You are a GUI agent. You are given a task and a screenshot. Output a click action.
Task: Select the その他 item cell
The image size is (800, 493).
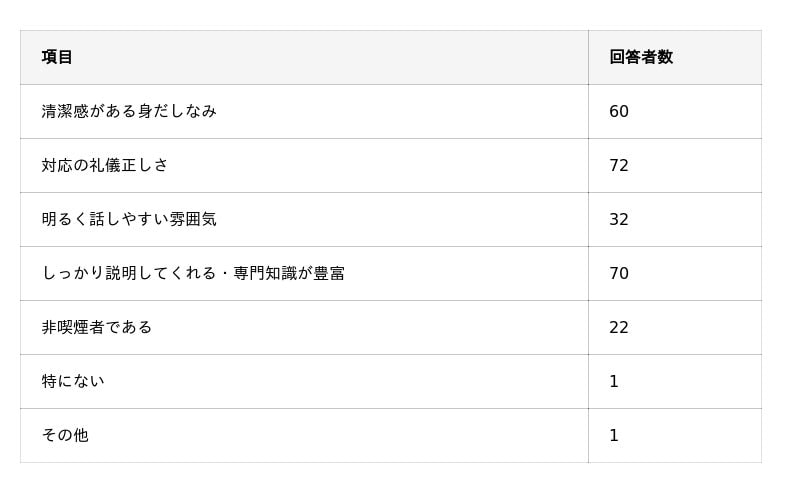pos(64,435)
